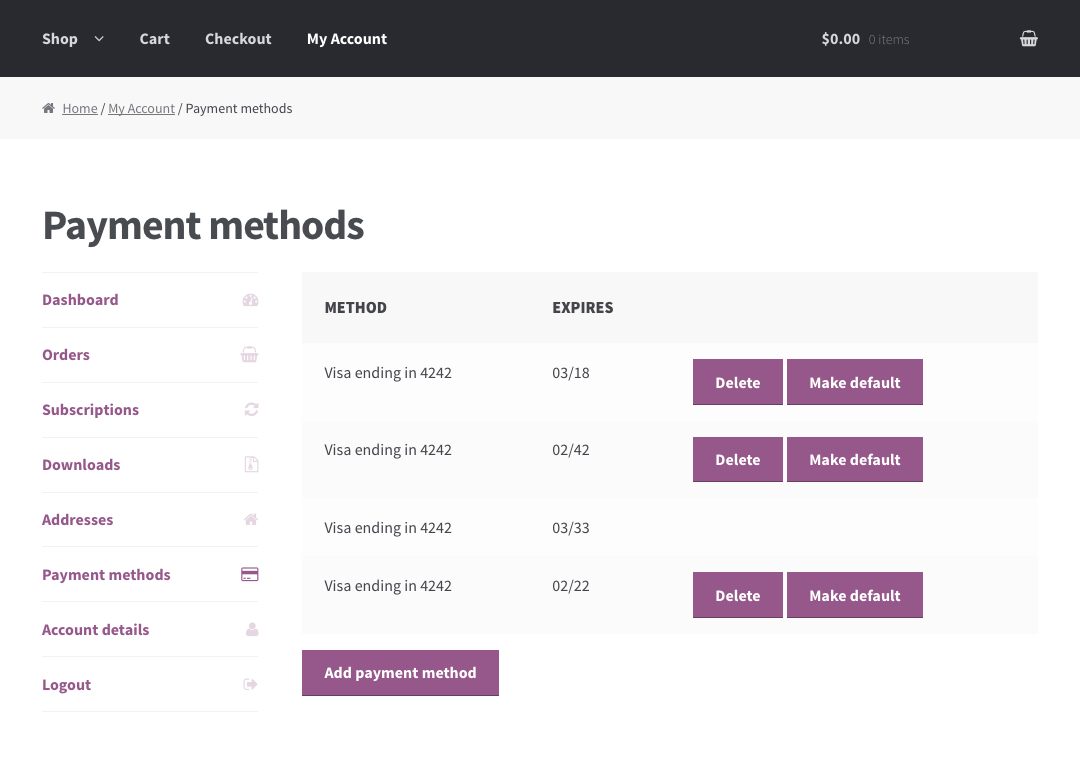Screen dimensions: 1080x758
Task: Open the Cart menu item
Action: point(154,39)
